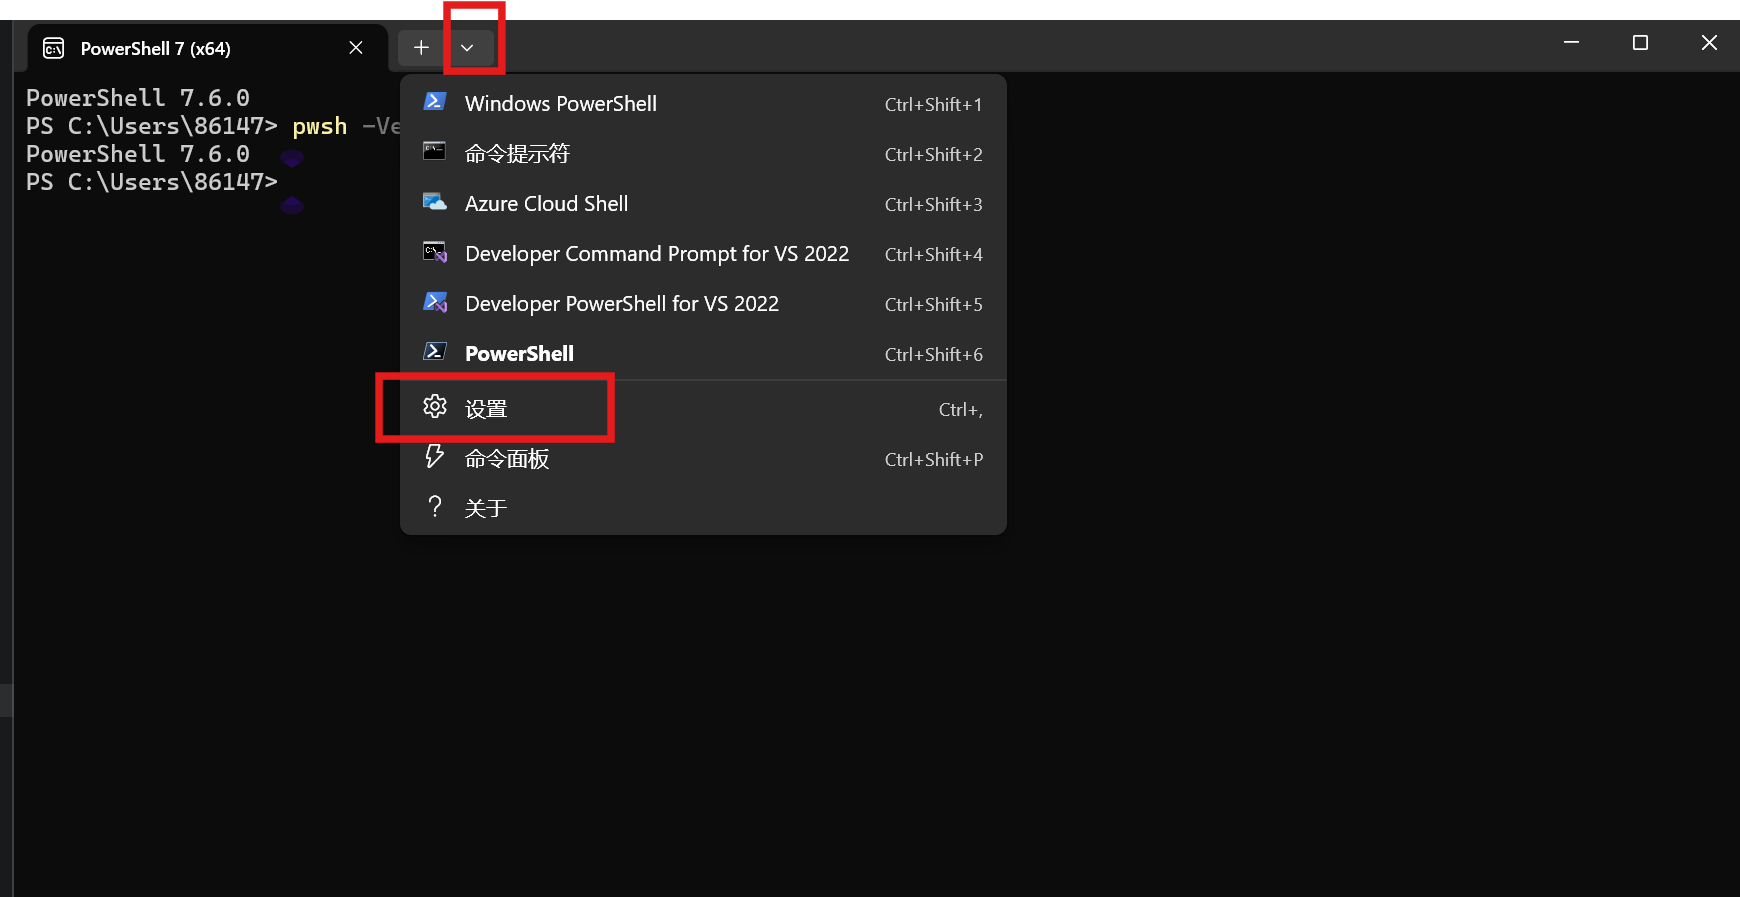Click the terminal icon on PowerShell 7 tab

point(54,48)
